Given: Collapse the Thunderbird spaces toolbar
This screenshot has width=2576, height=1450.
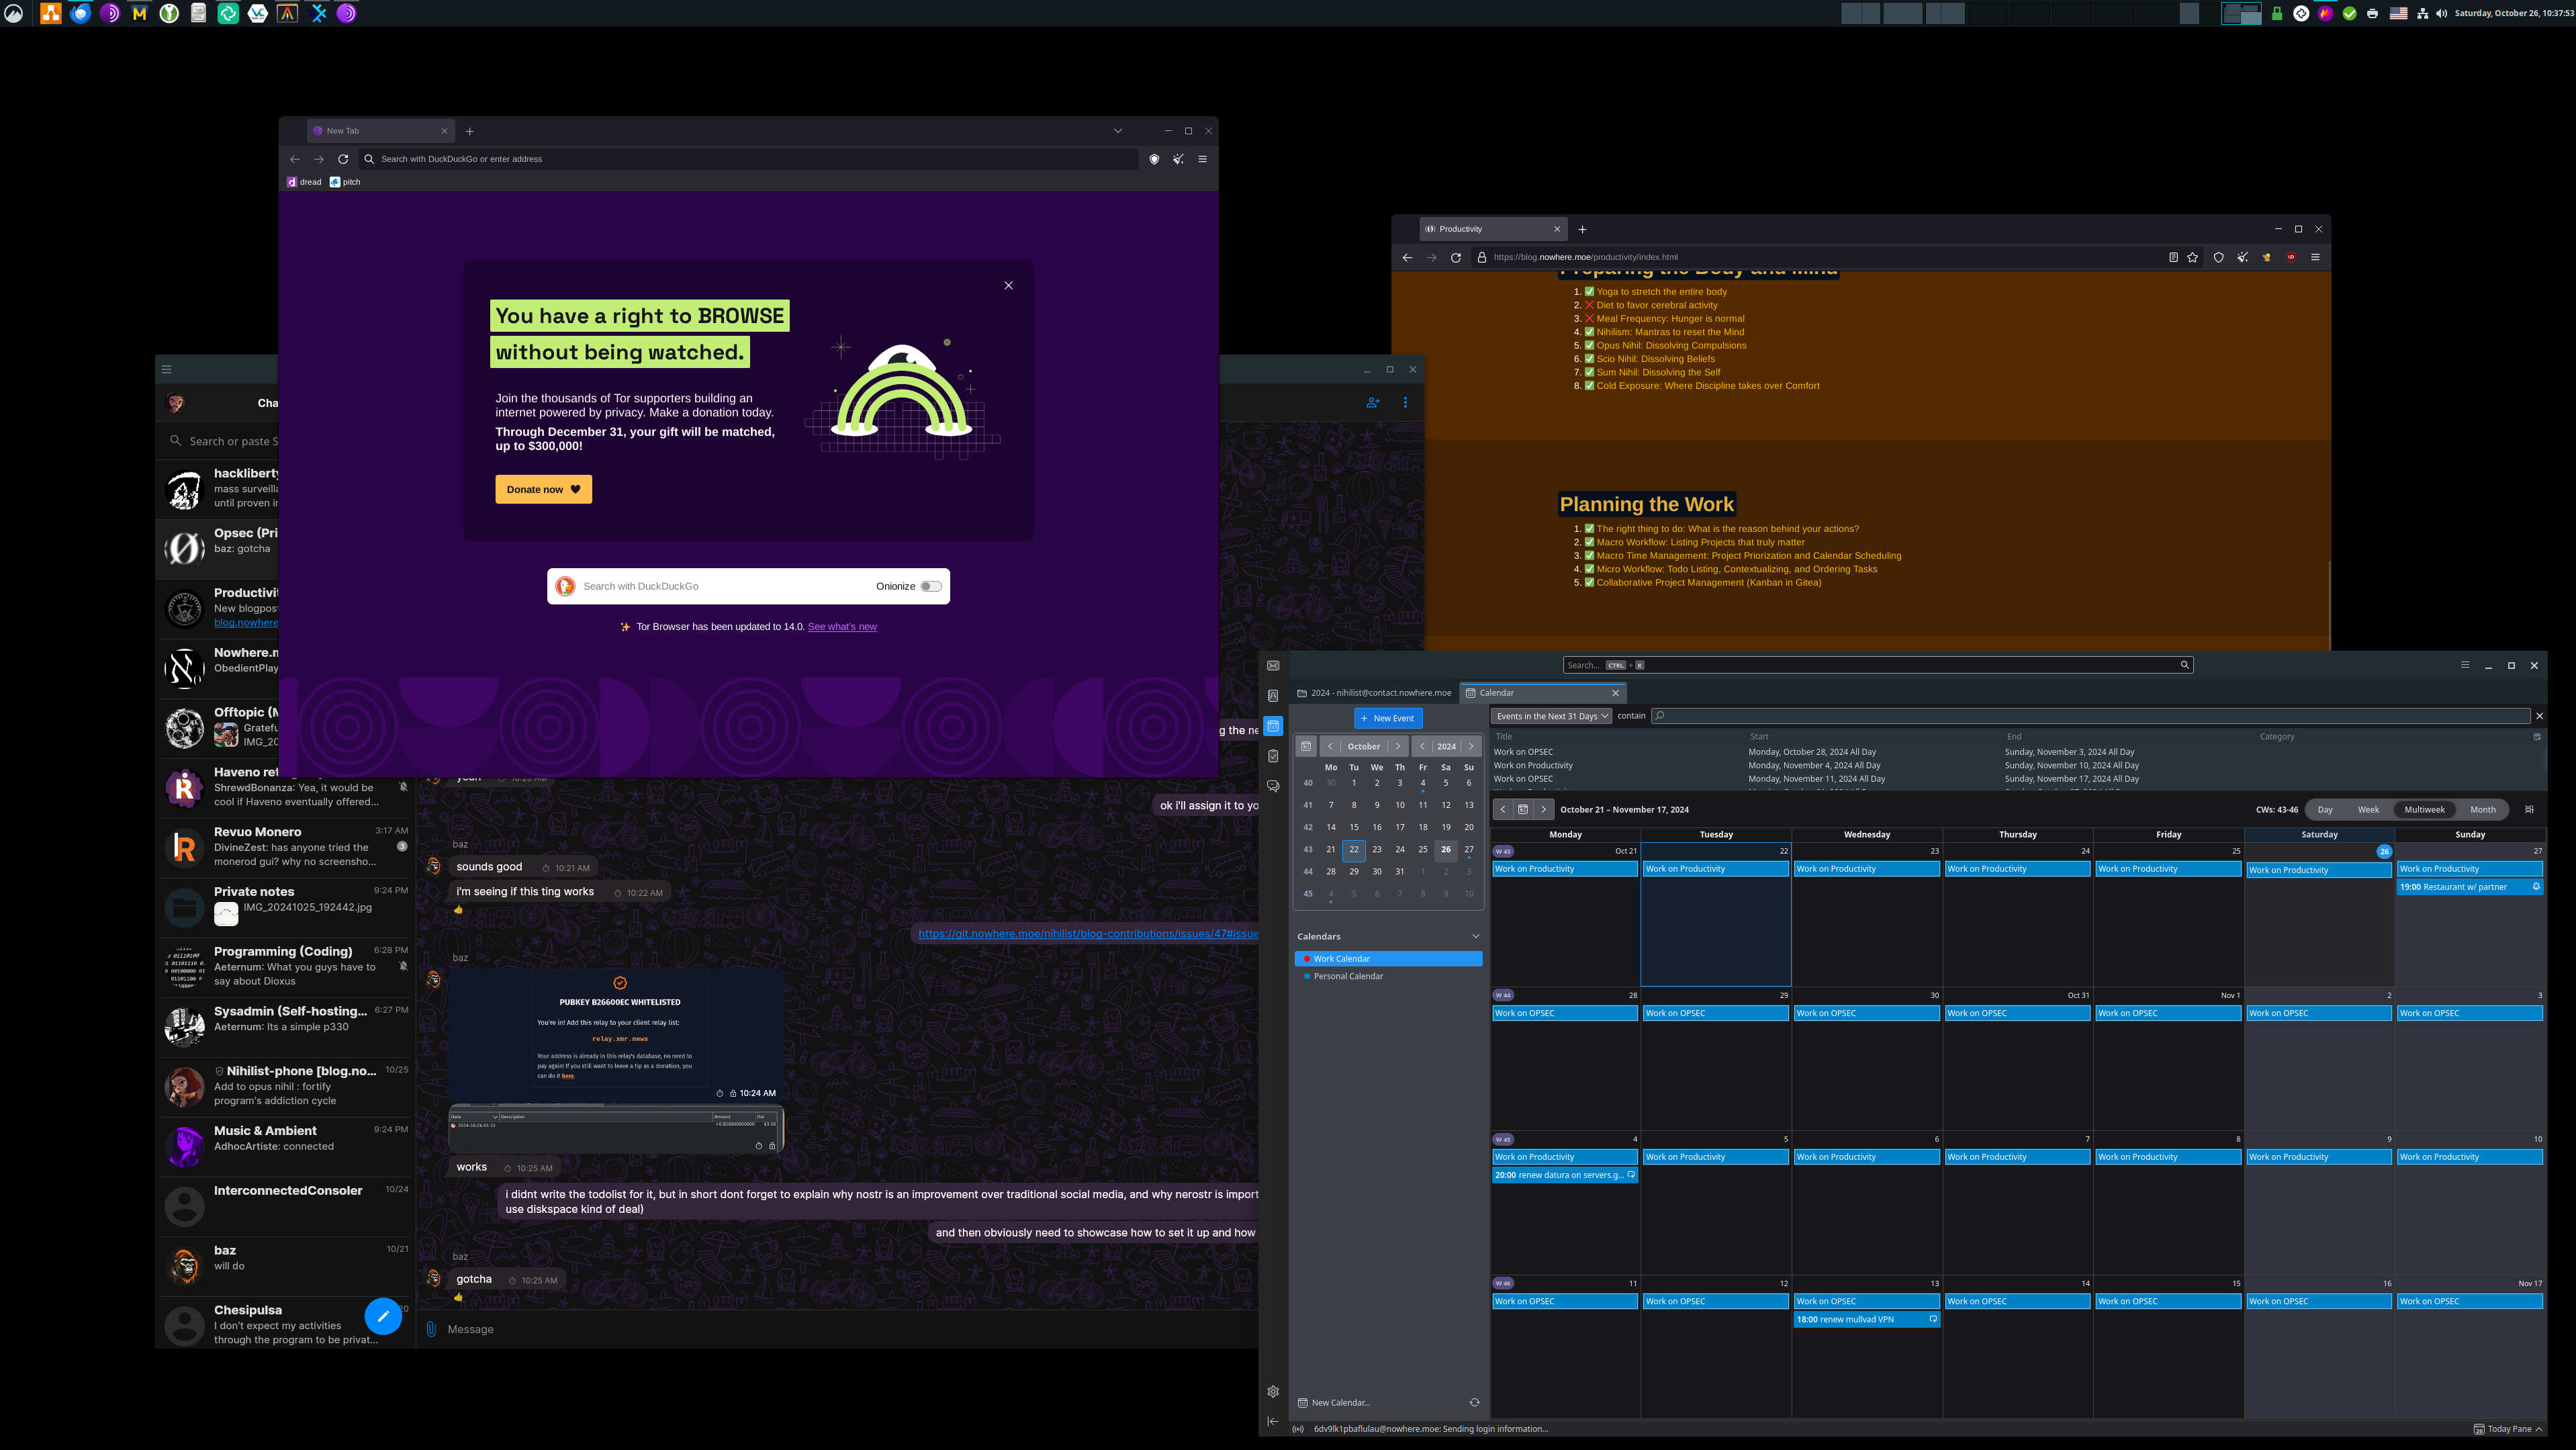Looking at the screenshot, I should (1273, 1421).
